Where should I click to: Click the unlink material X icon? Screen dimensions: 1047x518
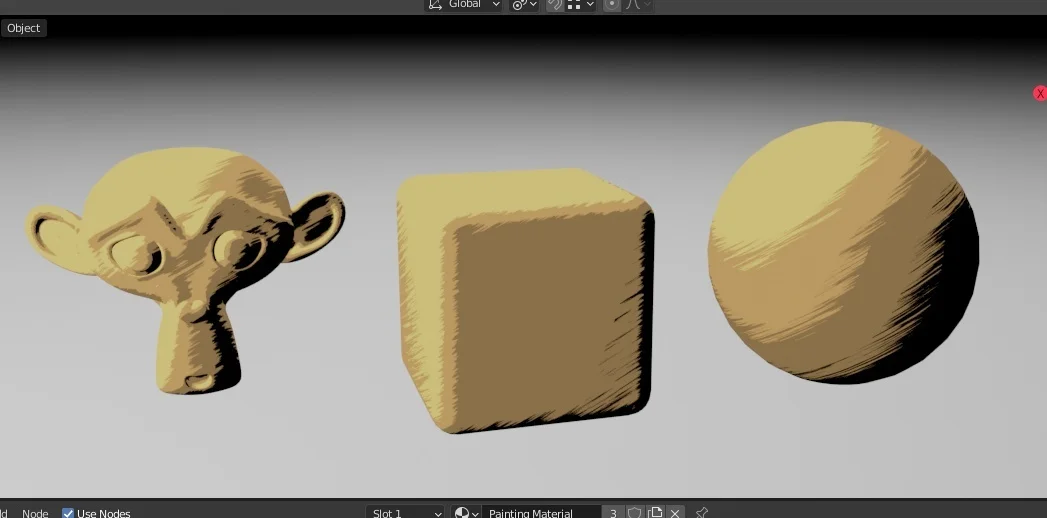coord(674,513)
